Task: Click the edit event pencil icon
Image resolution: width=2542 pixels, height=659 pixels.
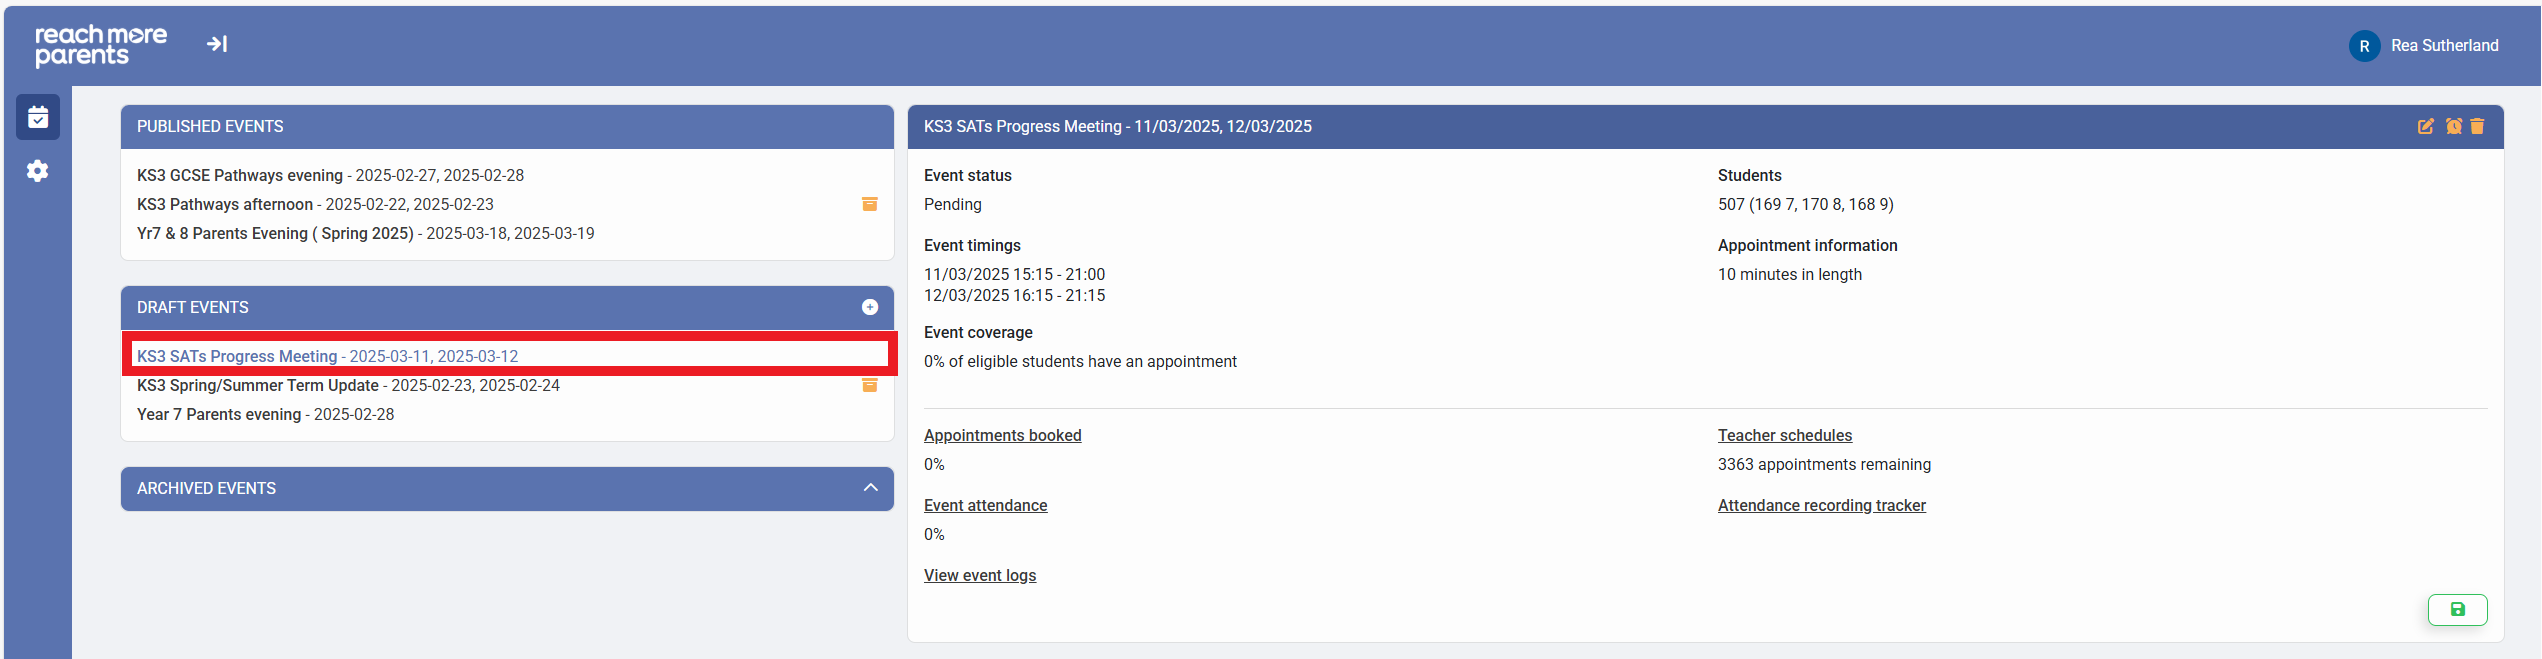Action: 2425,126
